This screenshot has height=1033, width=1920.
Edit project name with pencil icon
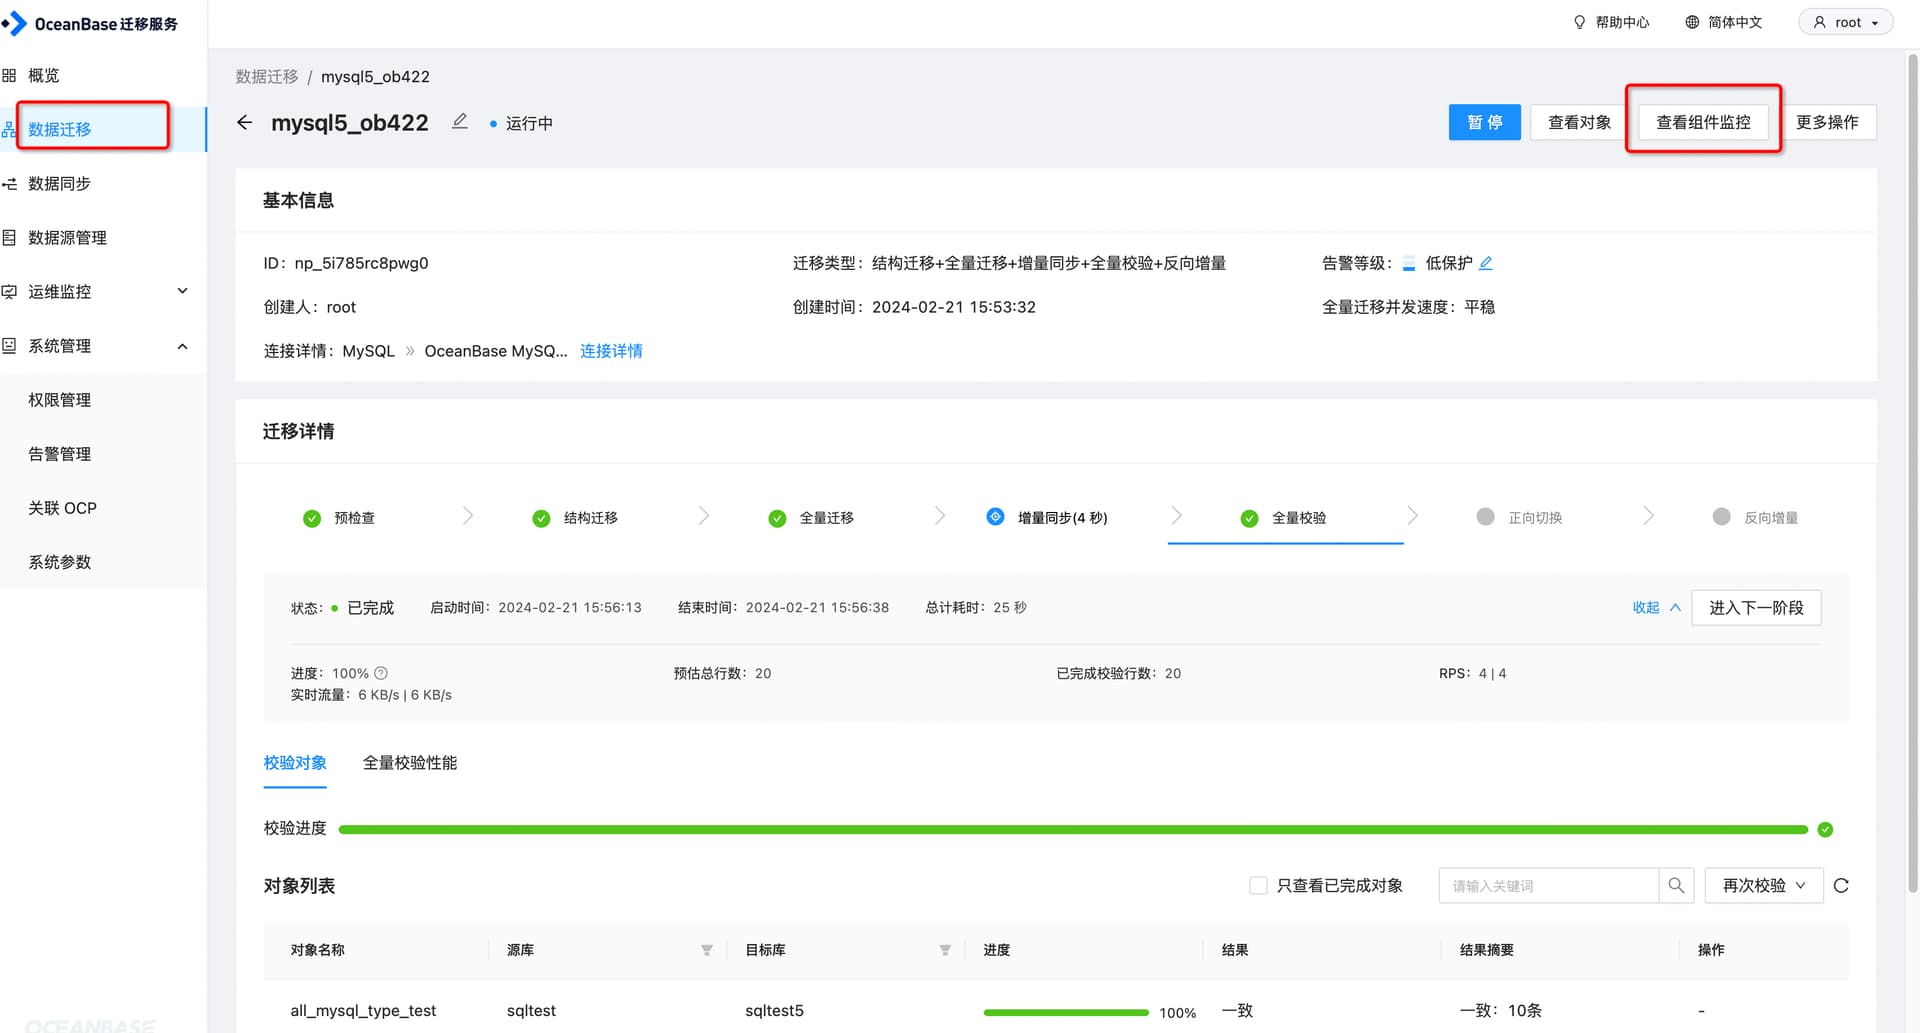[460, 121]
